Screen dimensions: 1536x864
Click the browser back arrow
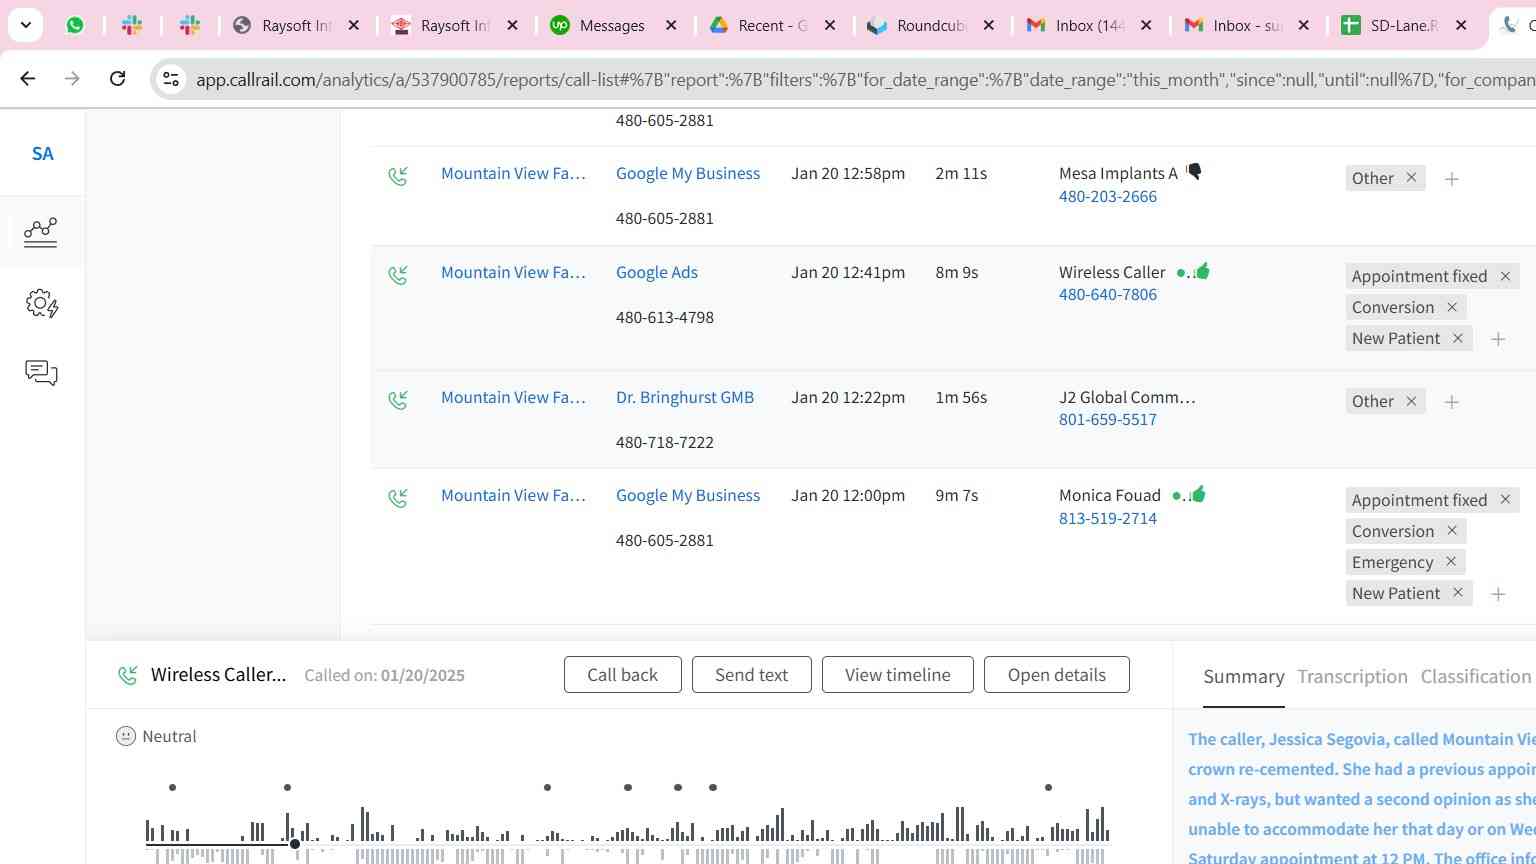coord(28,78)
